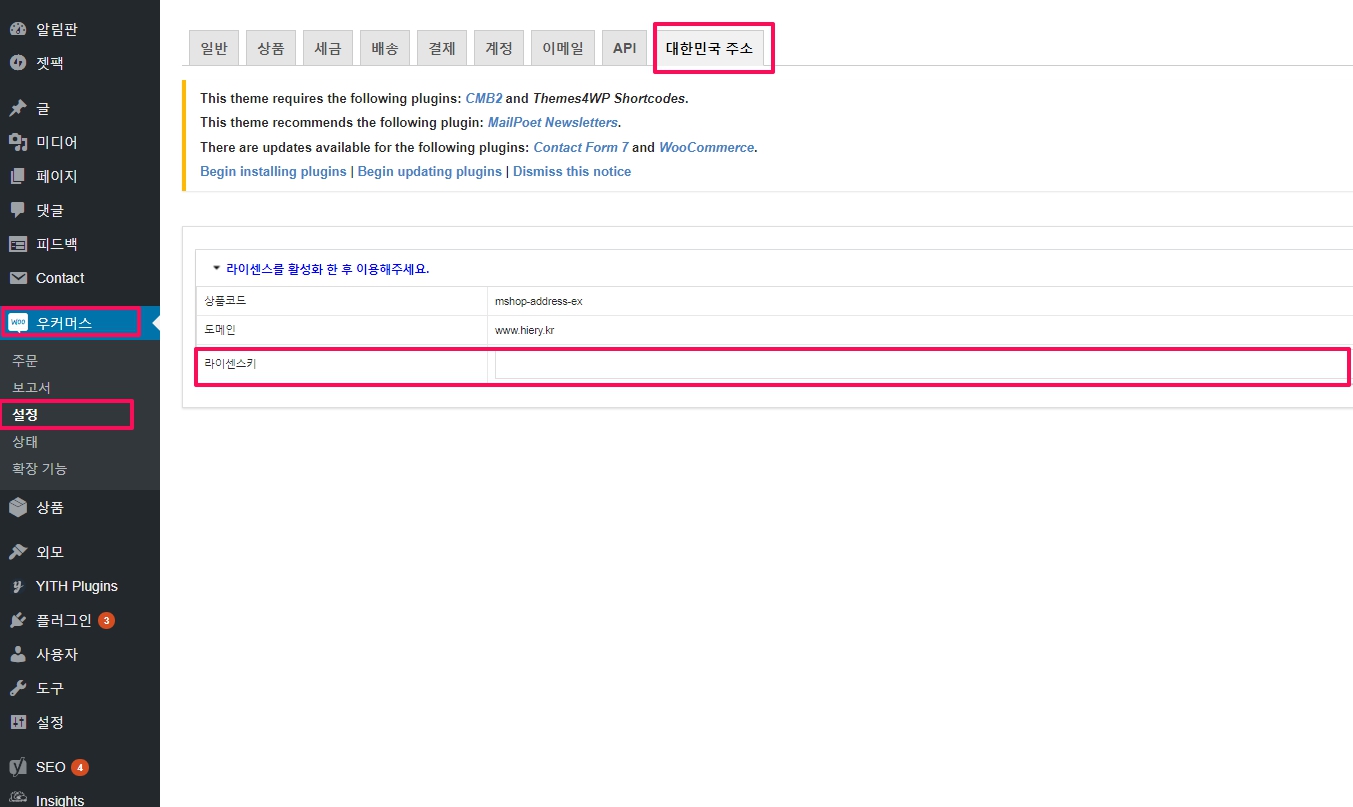This screenshot has width=1353, height=807.
Task: Click the pushpin icon beside 글
Action: pyautogui.click(x=18, y=108)
